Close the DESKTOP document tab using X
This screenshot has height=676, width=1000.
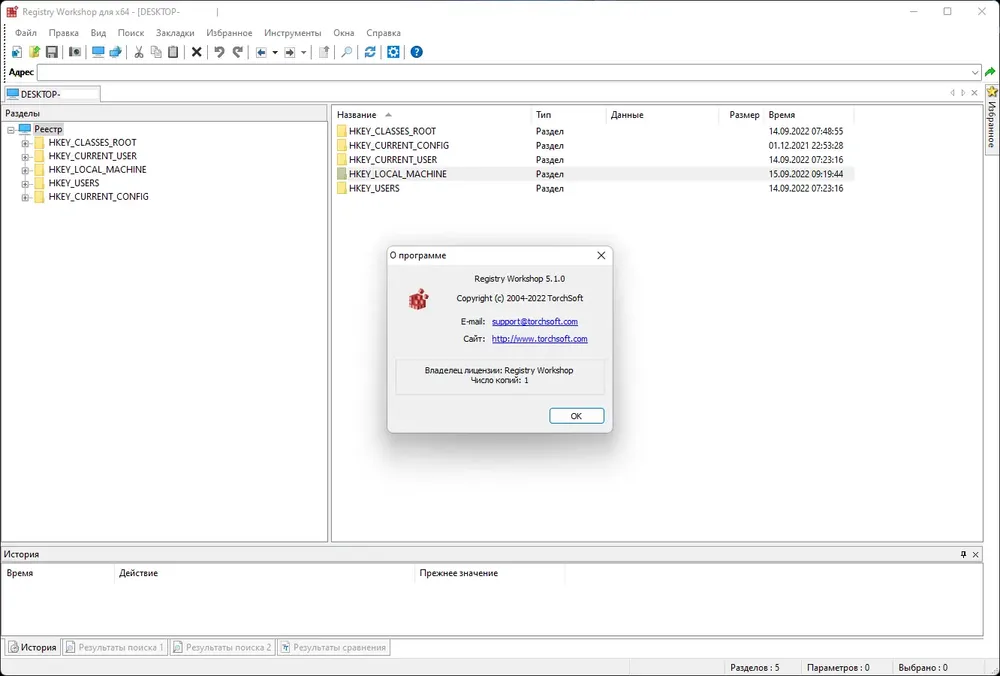point(974,93)
